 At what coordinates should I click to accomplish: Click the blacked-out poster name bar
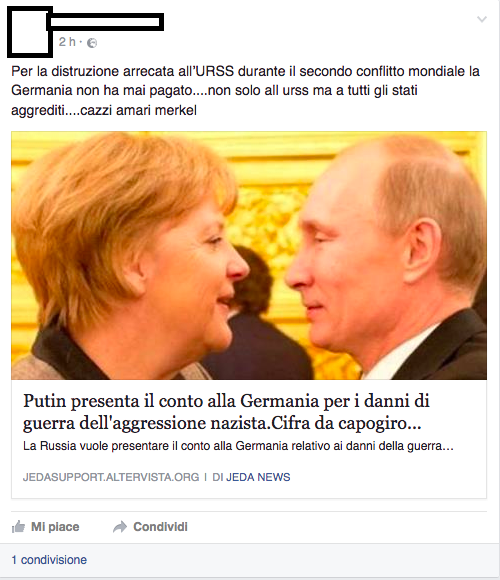point(105,22)
